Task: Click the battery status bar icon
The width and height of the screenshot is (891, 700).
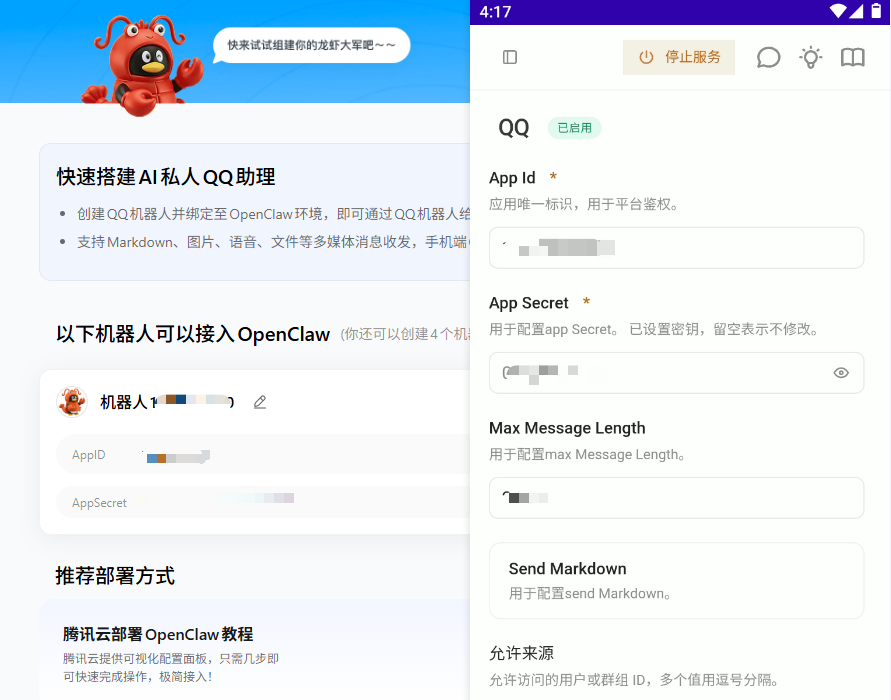Action: coord(876,11)
